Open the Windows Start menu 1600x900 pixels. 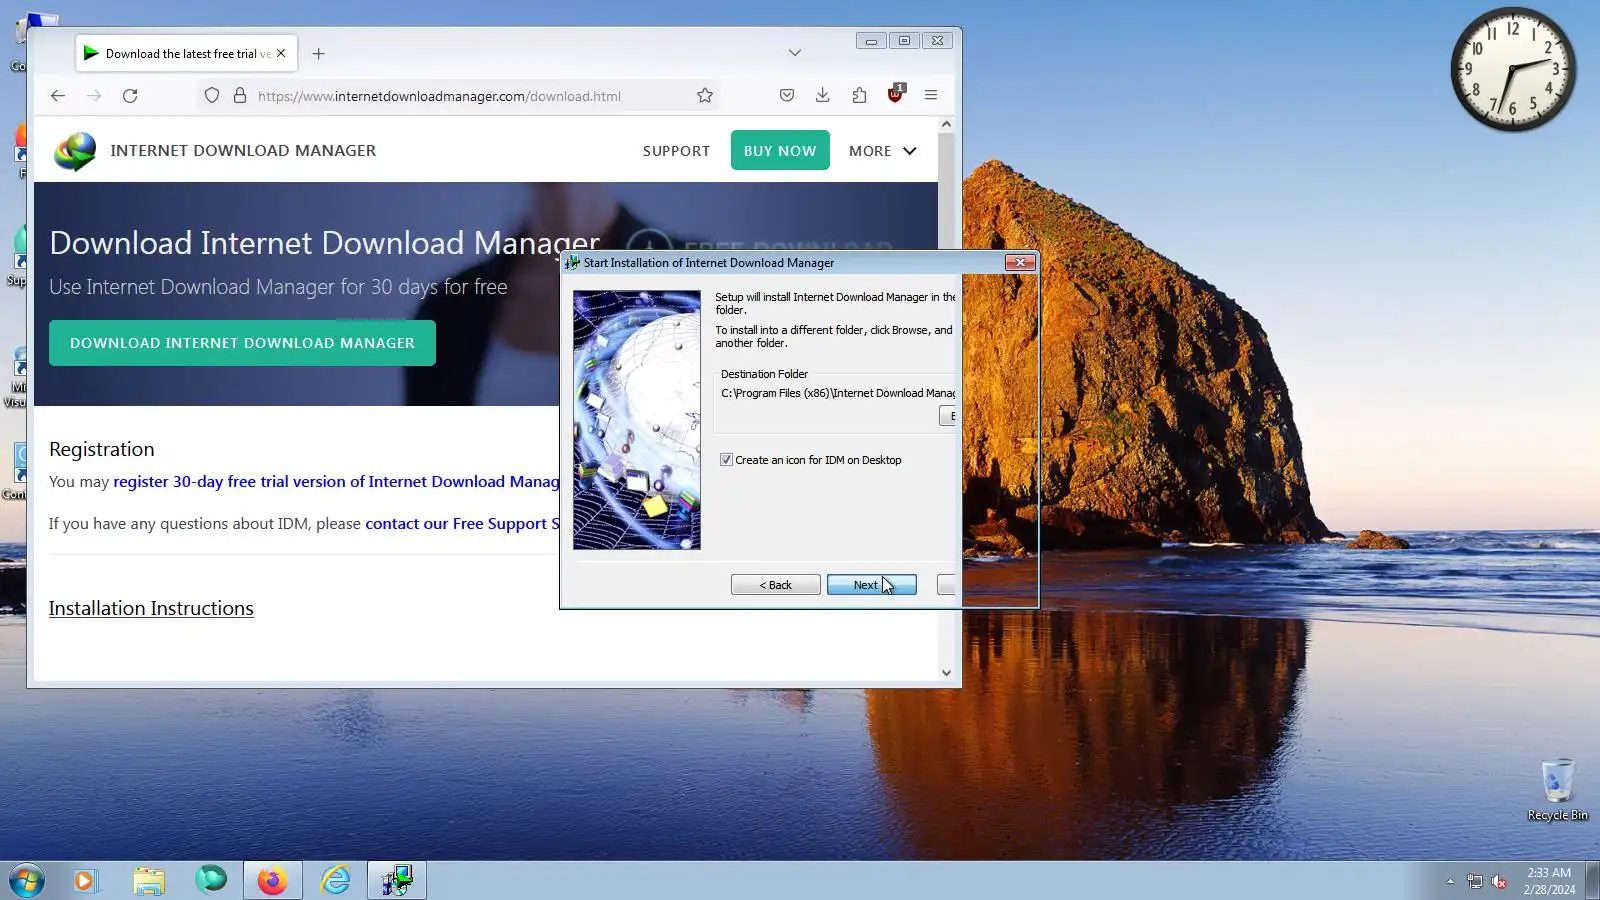pos(26,881)
